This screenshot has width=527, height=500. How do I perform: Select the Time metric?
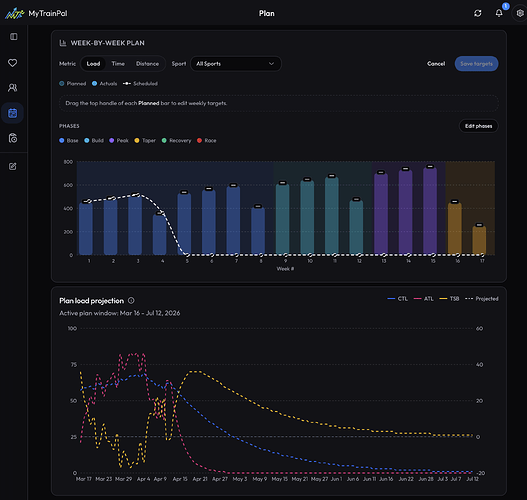pos(118,64)
